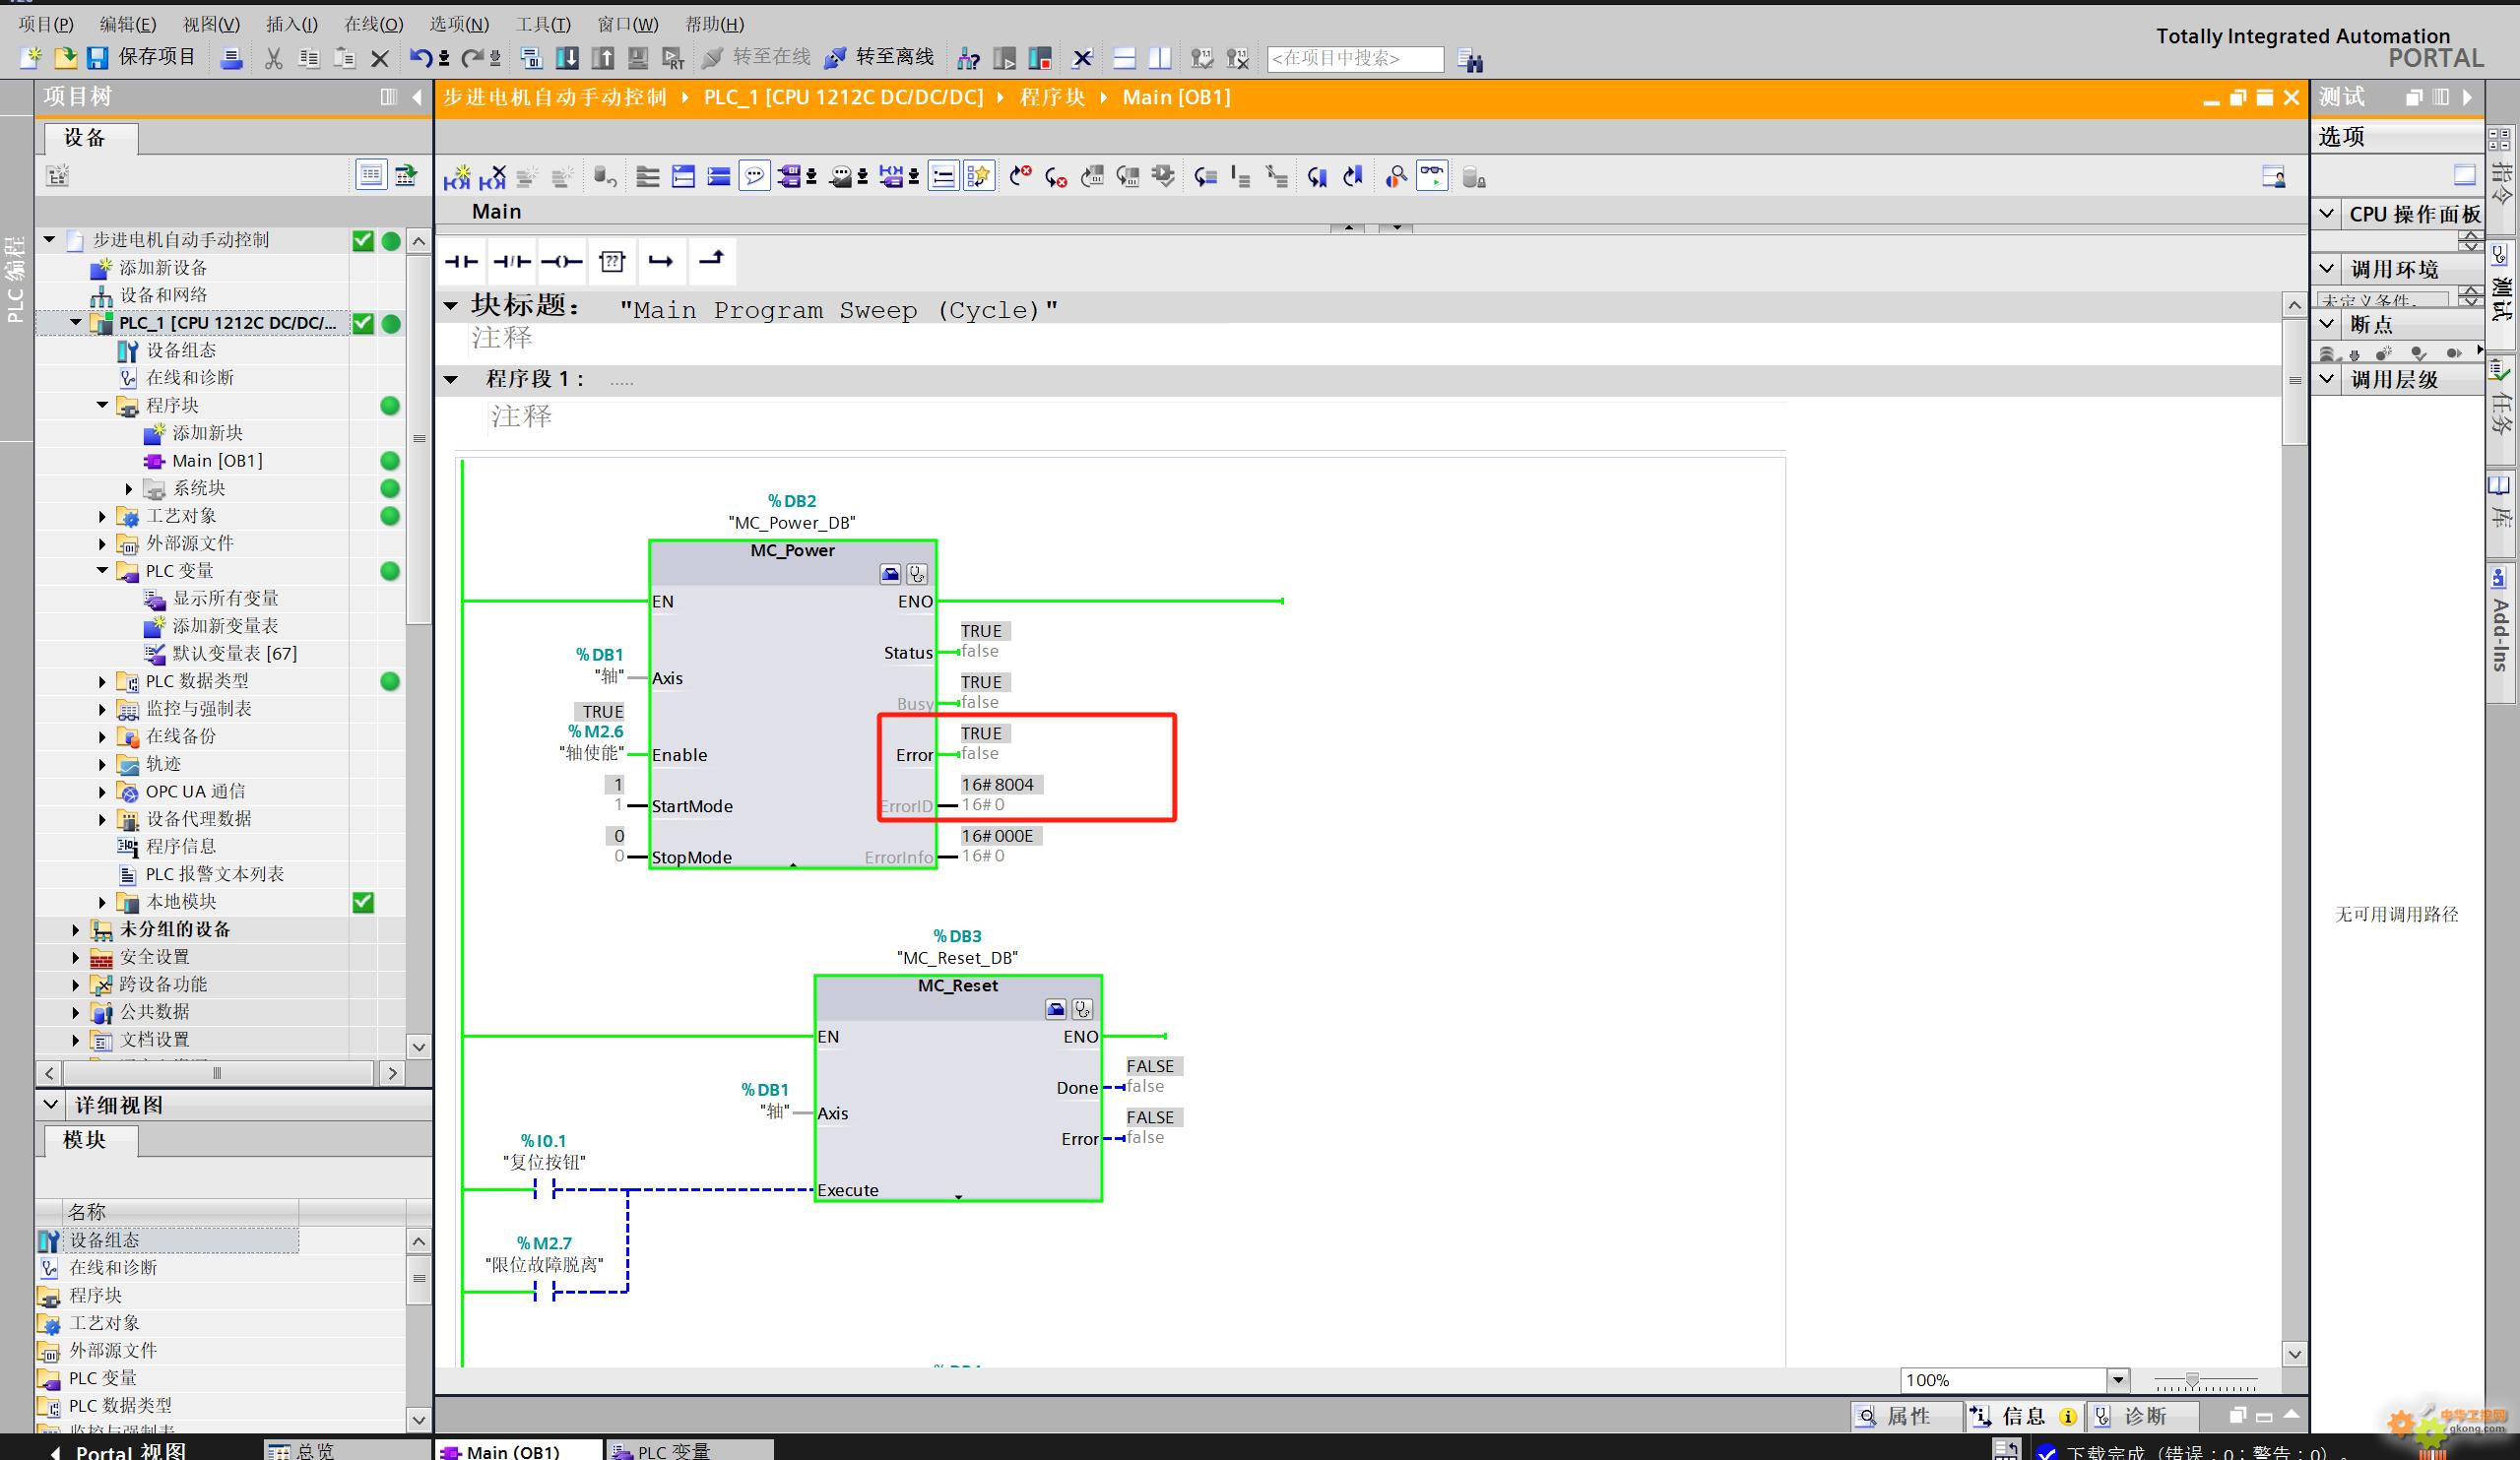Open the MC_Power configuration icon
This screenshot has width=2520, height=1460.
(x=890, y=574)
